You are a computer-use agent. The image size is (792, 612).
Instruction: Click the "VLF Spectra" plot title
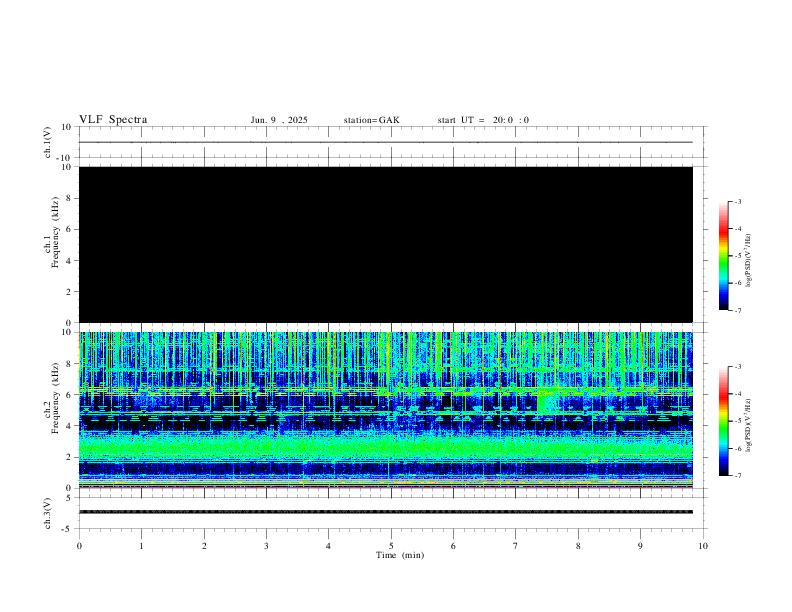point(113,120)
